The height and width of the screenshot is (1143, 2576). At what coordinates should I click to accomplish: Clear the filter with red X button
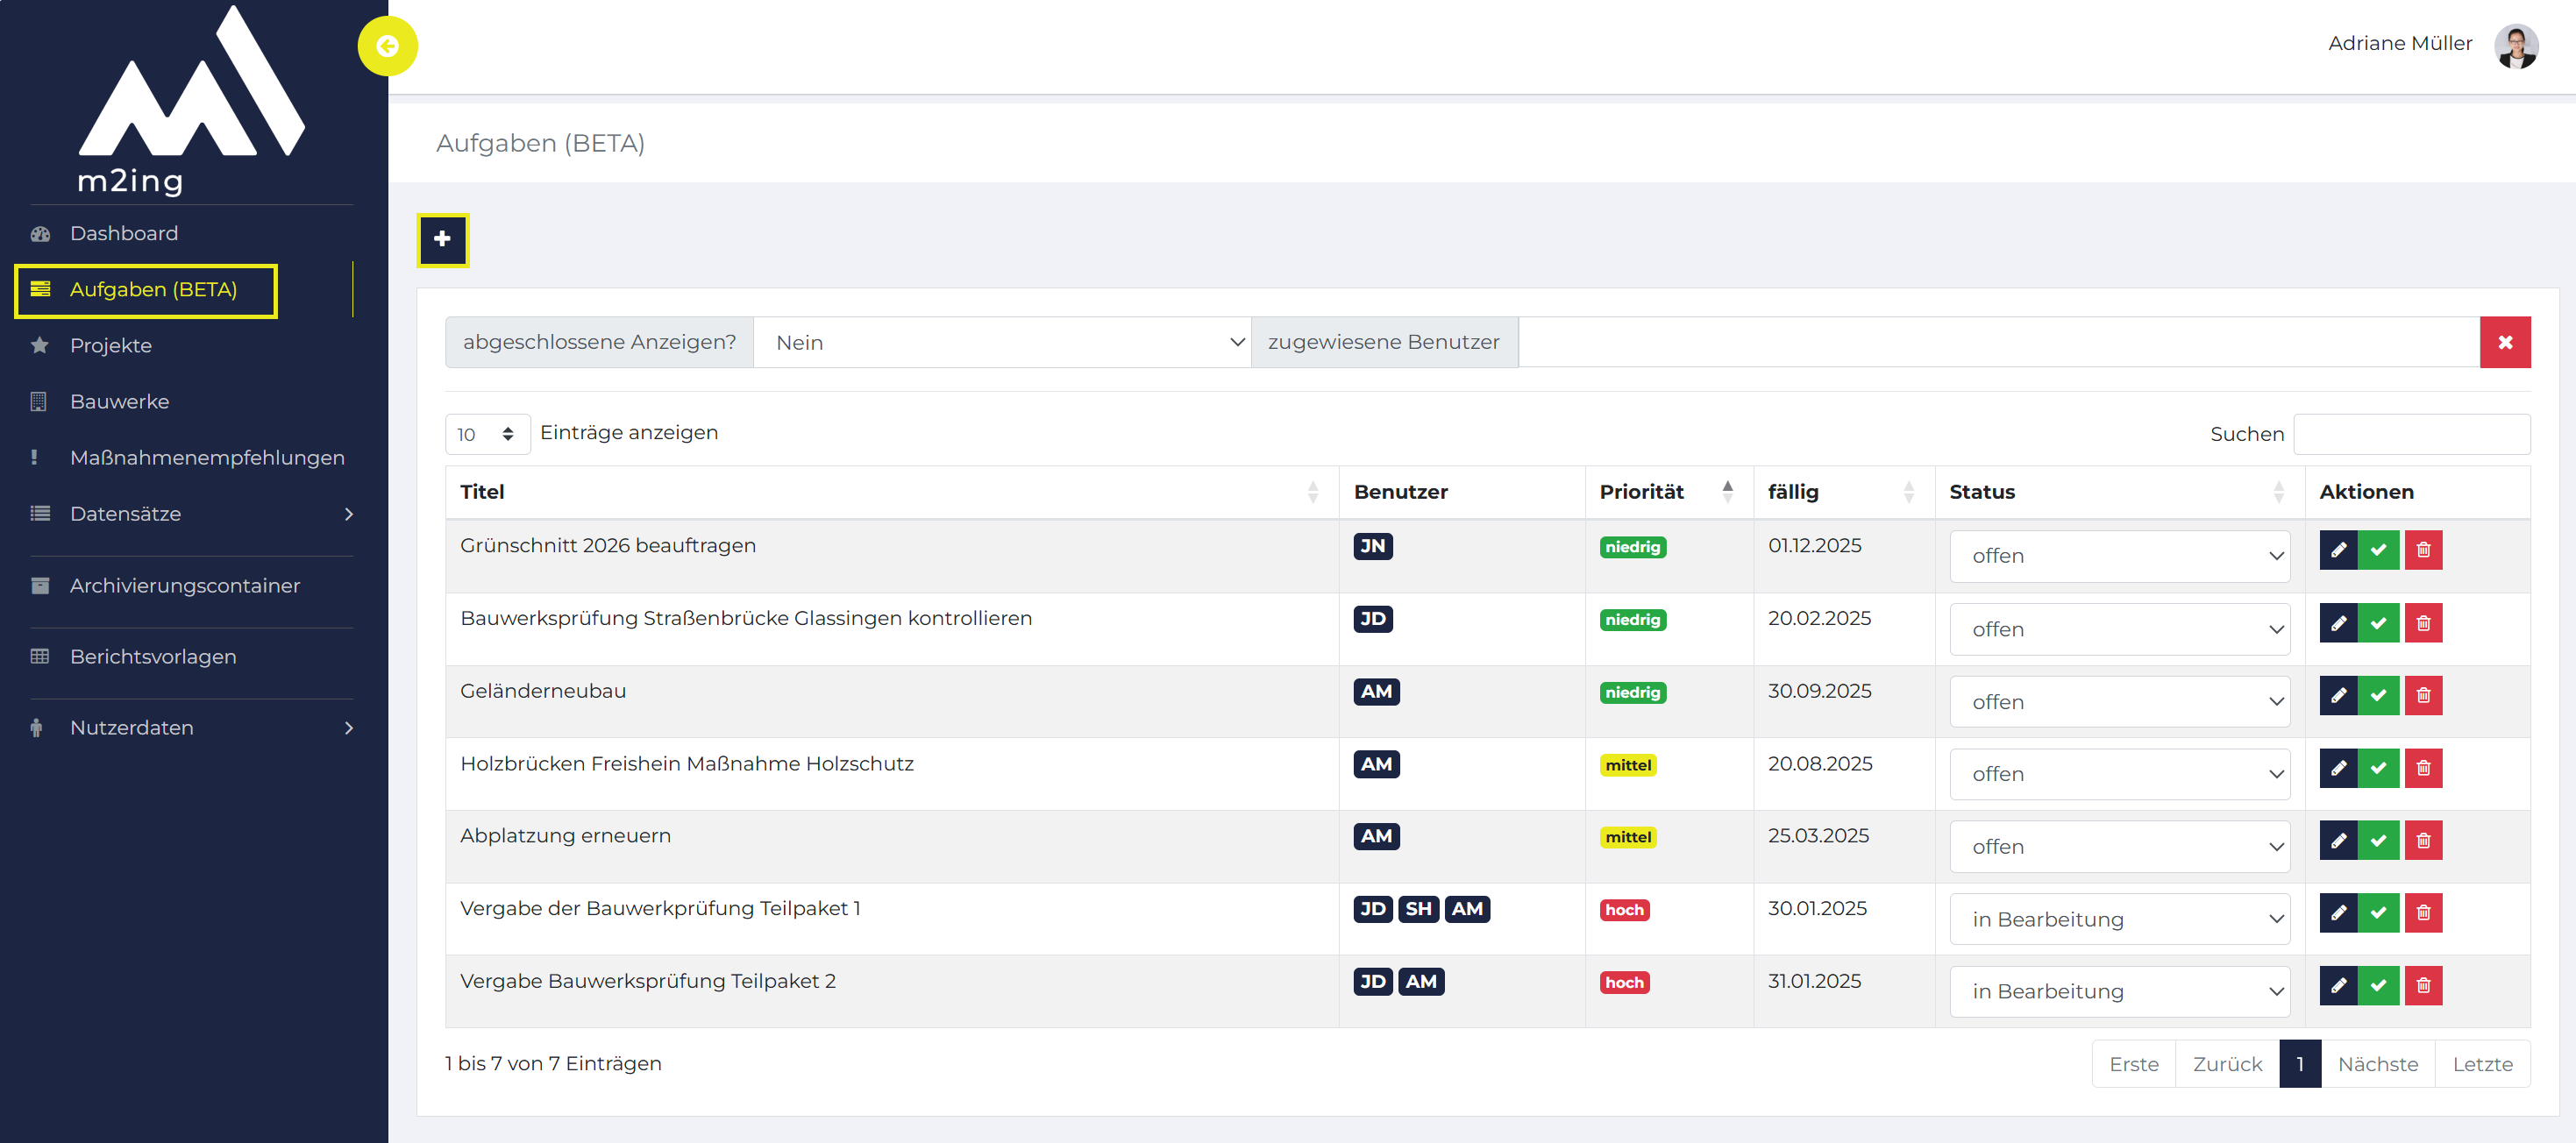click(x=2505, y=342)
